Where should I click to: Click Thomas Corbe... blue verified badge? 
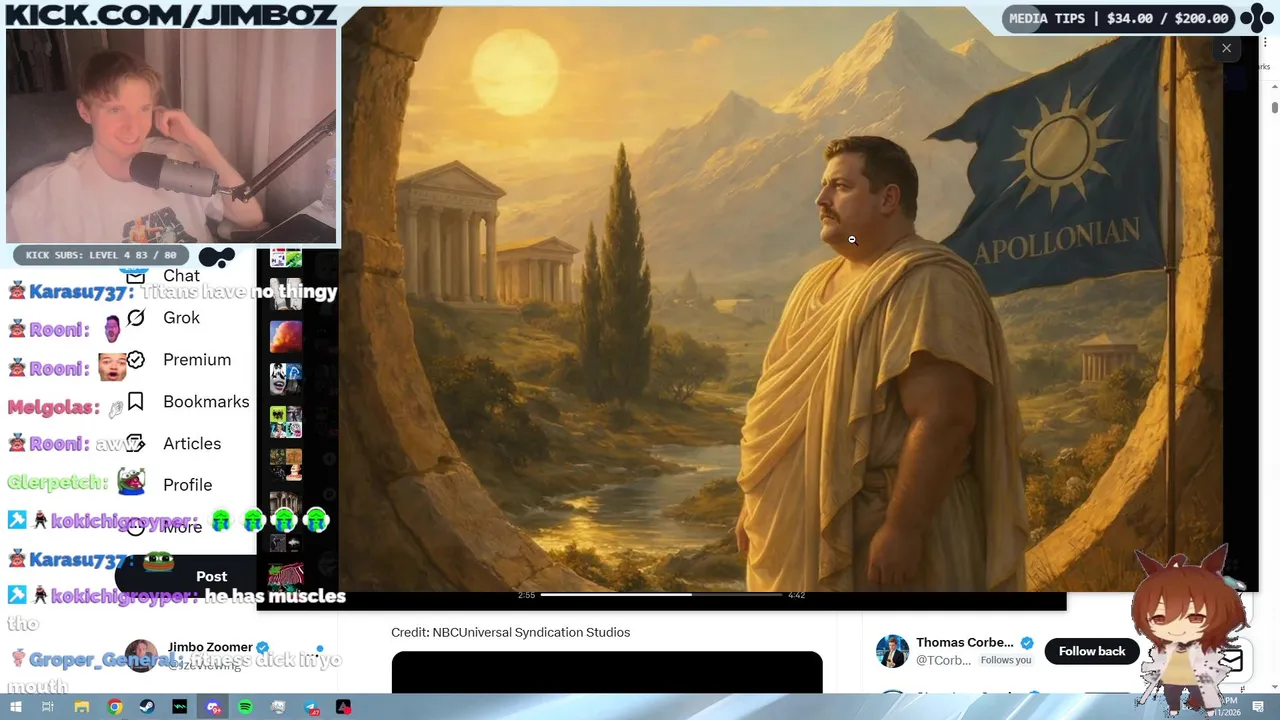1027,643
